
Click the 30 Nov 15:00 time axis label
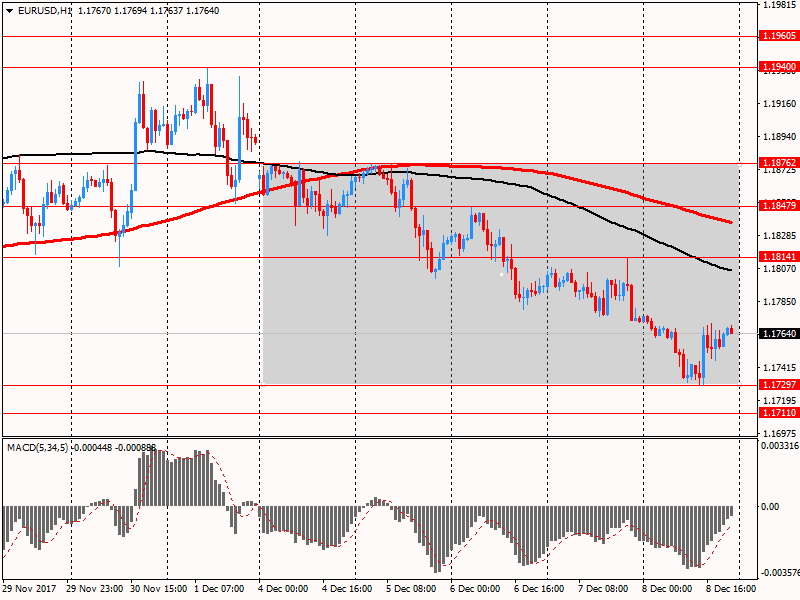159,588
